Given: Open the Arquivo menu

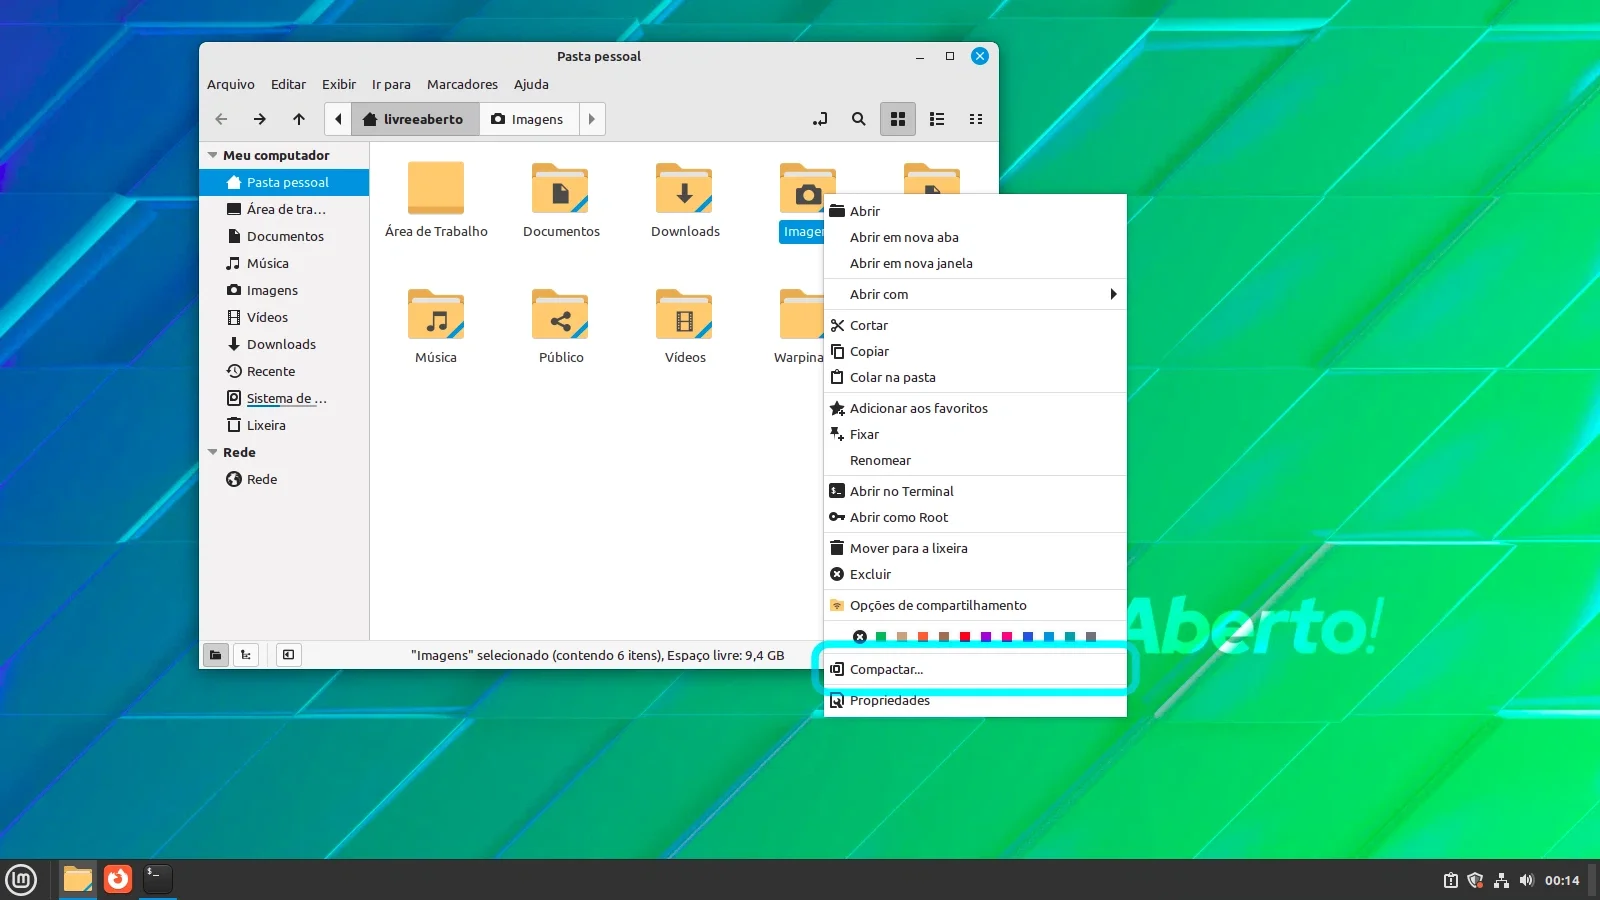Looking at the screenshot, I should 231,85.
